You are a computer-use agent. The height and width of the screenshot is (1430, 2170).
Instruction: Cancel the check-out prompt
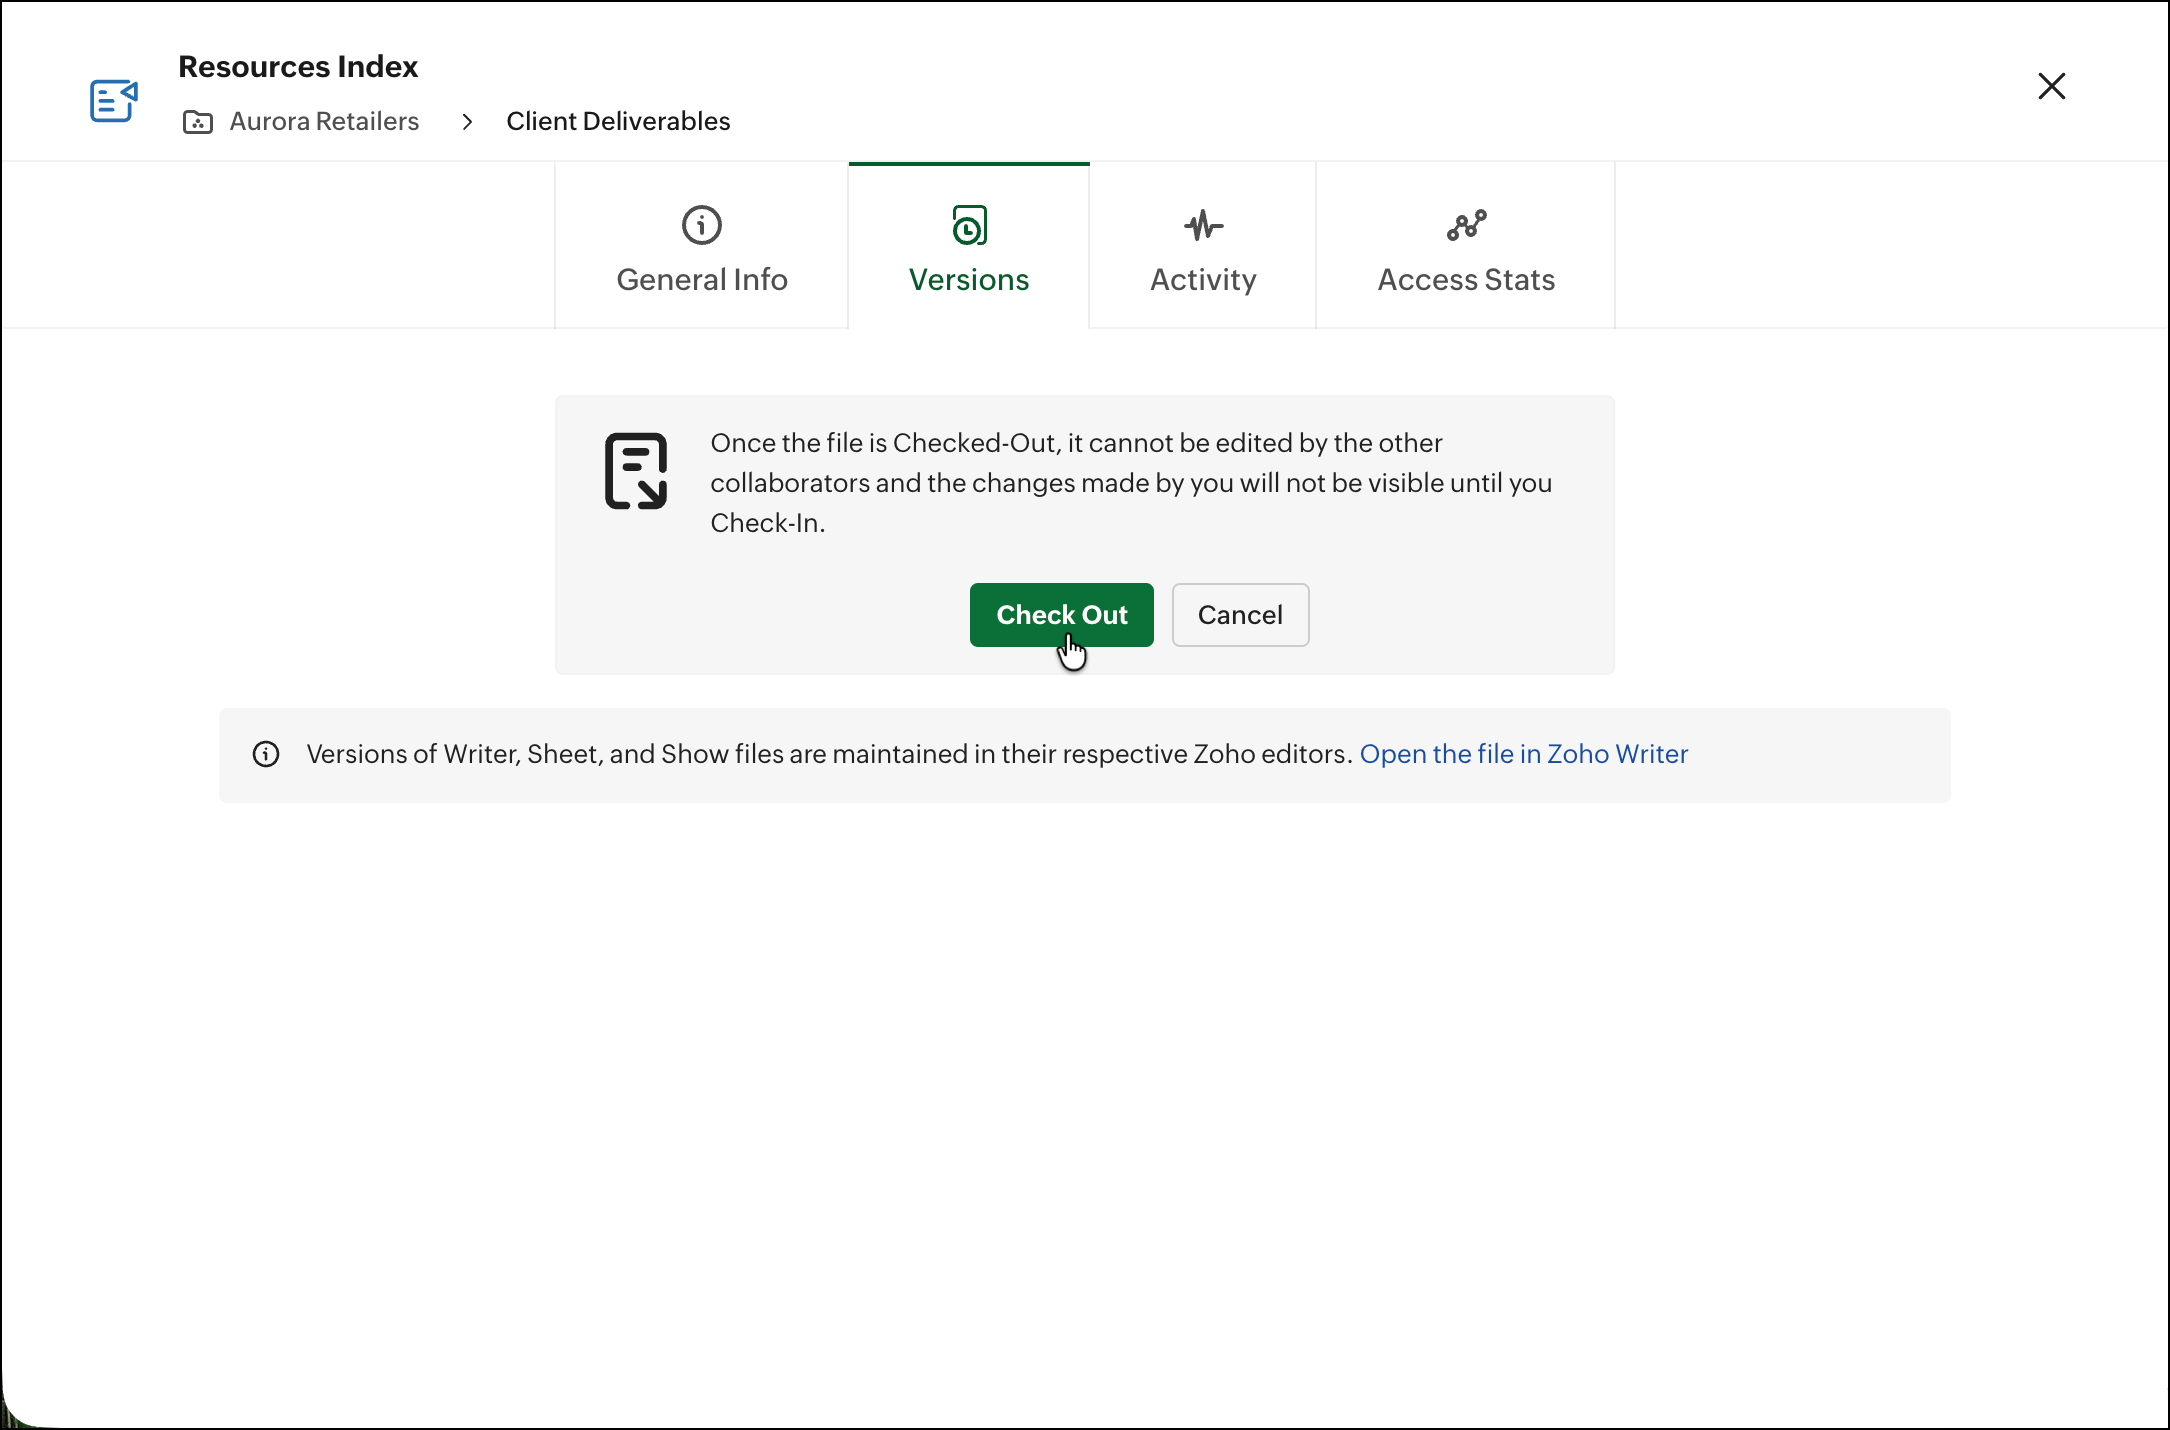point(1240,615)
